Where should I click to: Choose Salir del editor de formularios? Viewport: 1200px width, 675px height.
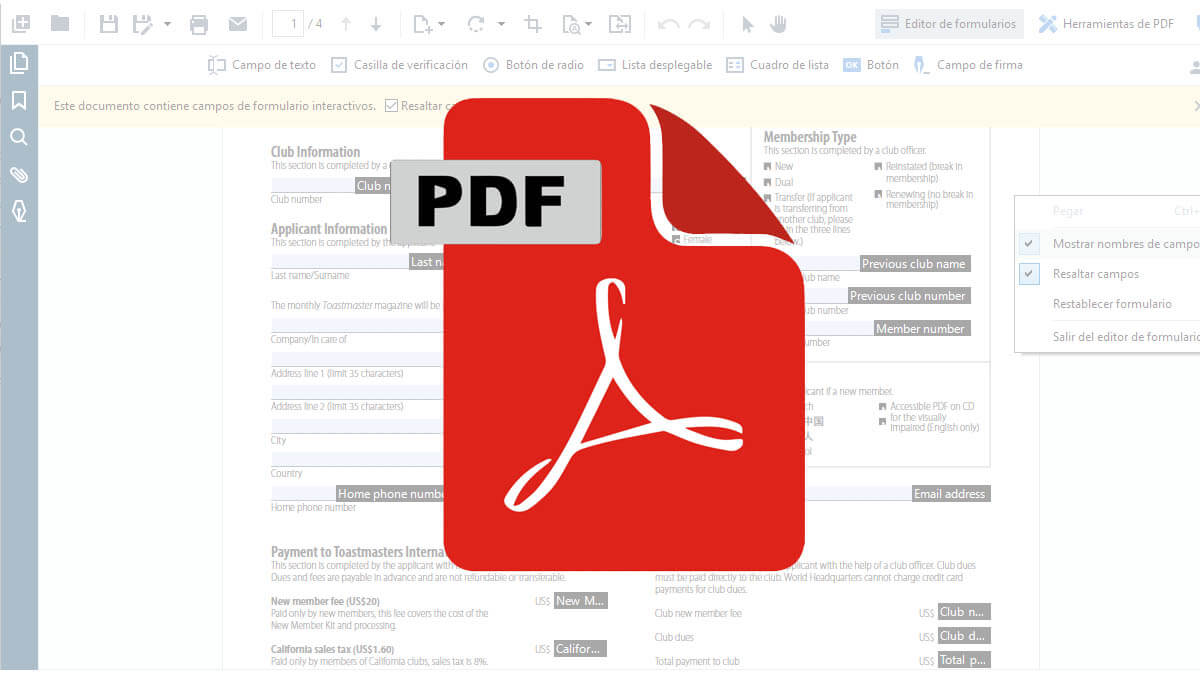click(1109, 337)
